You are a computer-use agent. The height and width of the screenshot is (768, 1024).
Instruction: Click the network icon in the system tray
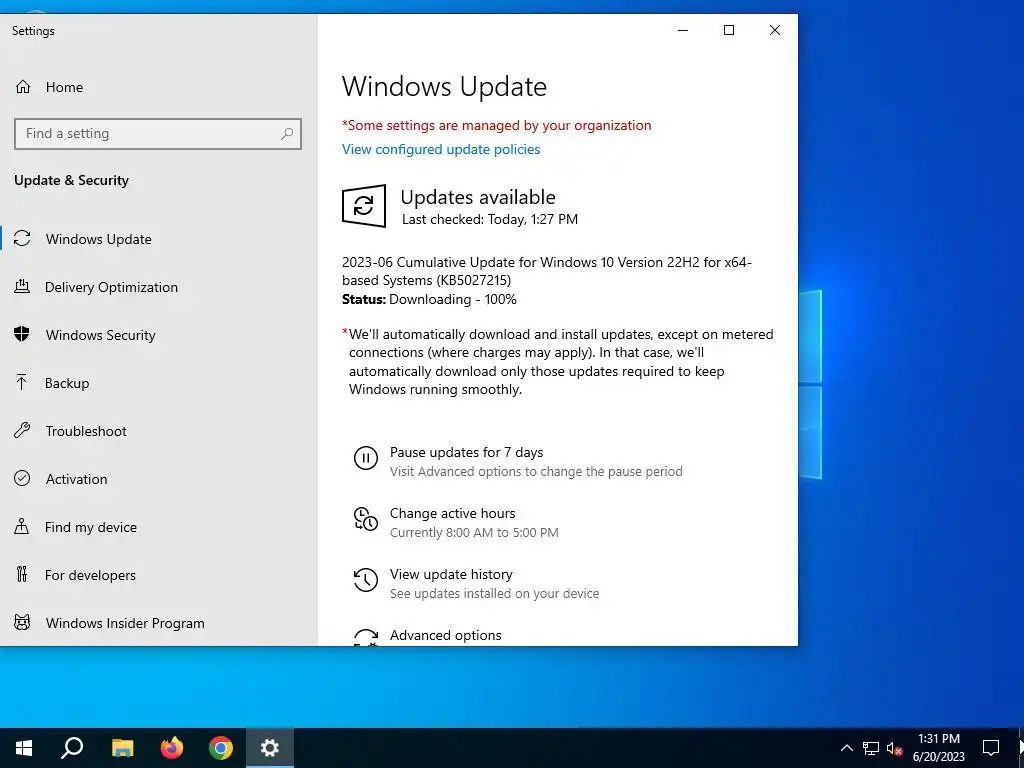pos(871,748)
